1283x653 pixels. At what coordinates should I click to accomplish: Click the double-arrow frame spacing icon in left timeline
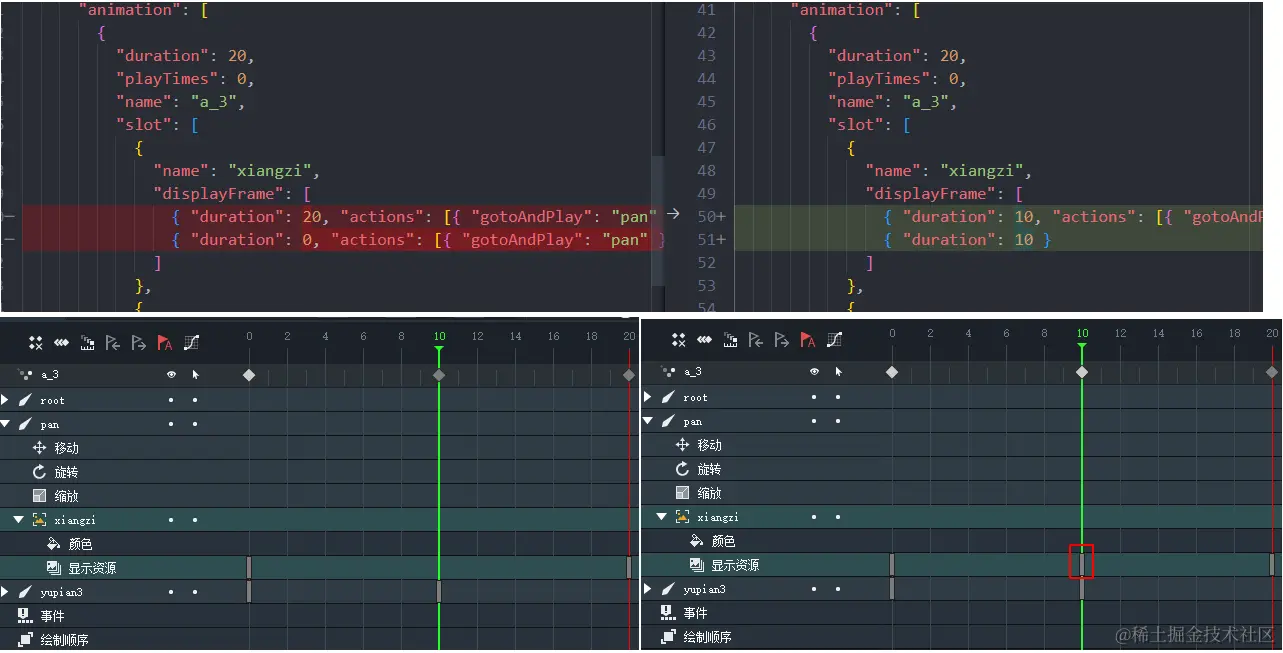click(x=62, y=343)
